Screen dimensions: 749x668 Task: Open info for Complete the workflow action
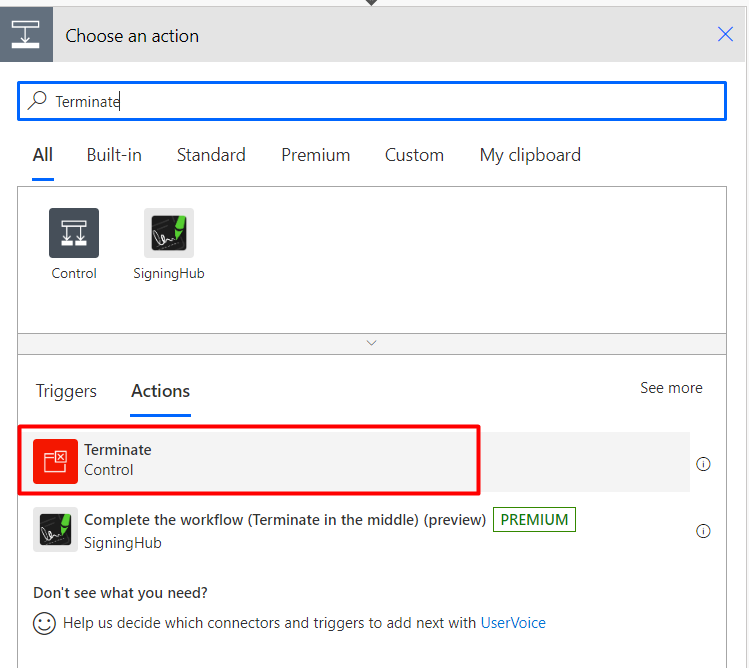click(x=703, y=531)
